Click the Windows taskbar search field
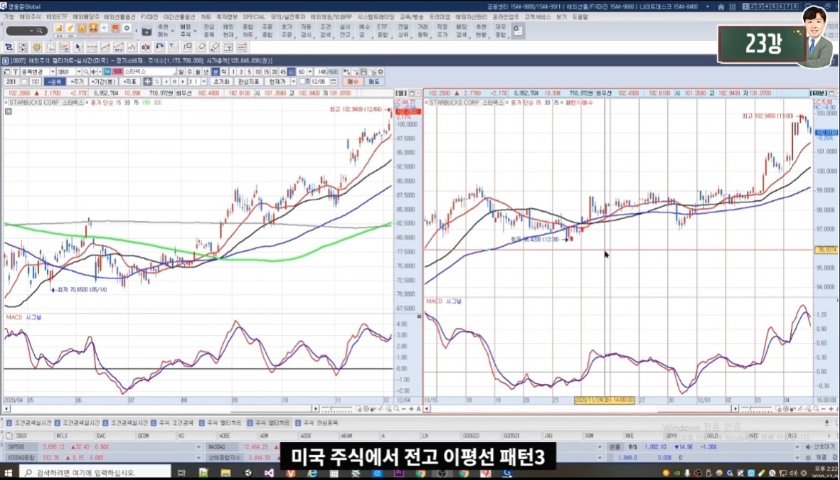The image size is (840, 480). click(x=80, y=469)
